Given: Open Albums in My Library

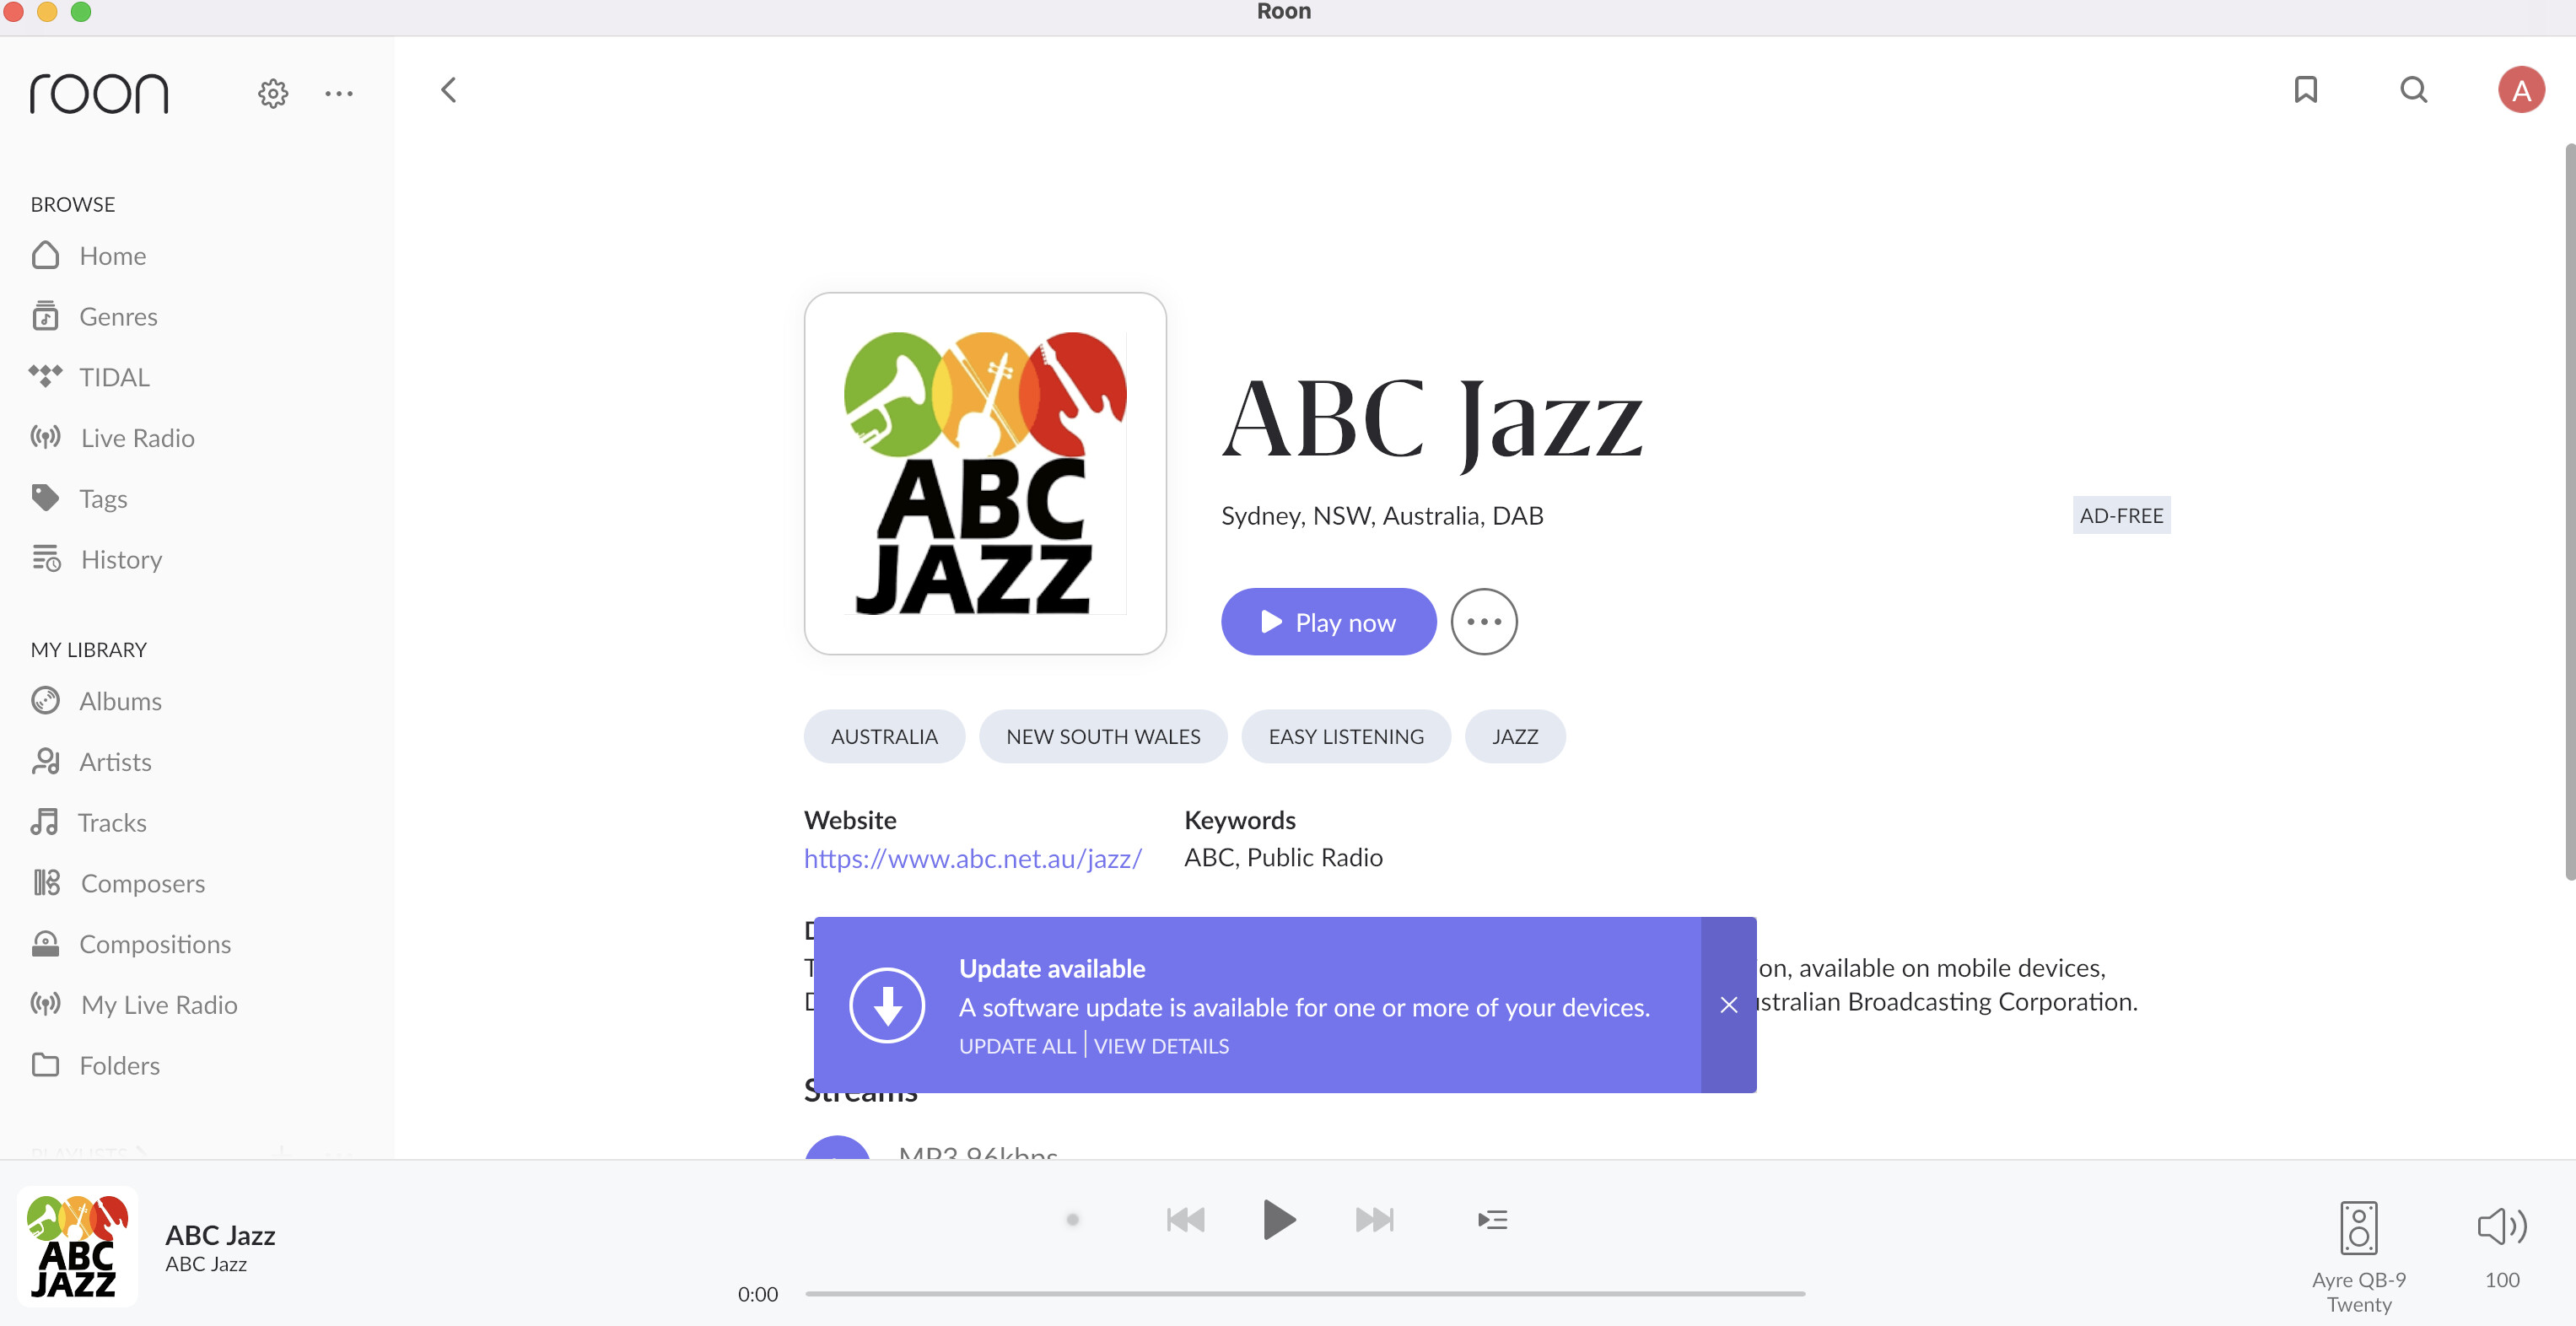Looking at the screenshot, I should (x=120, y=701).
